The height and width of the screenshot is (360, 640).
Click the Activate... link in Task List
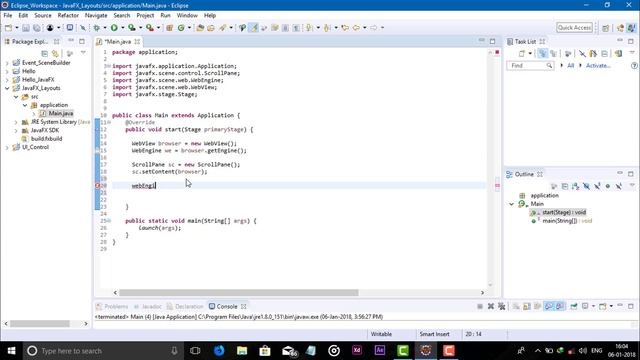(598, 65)
